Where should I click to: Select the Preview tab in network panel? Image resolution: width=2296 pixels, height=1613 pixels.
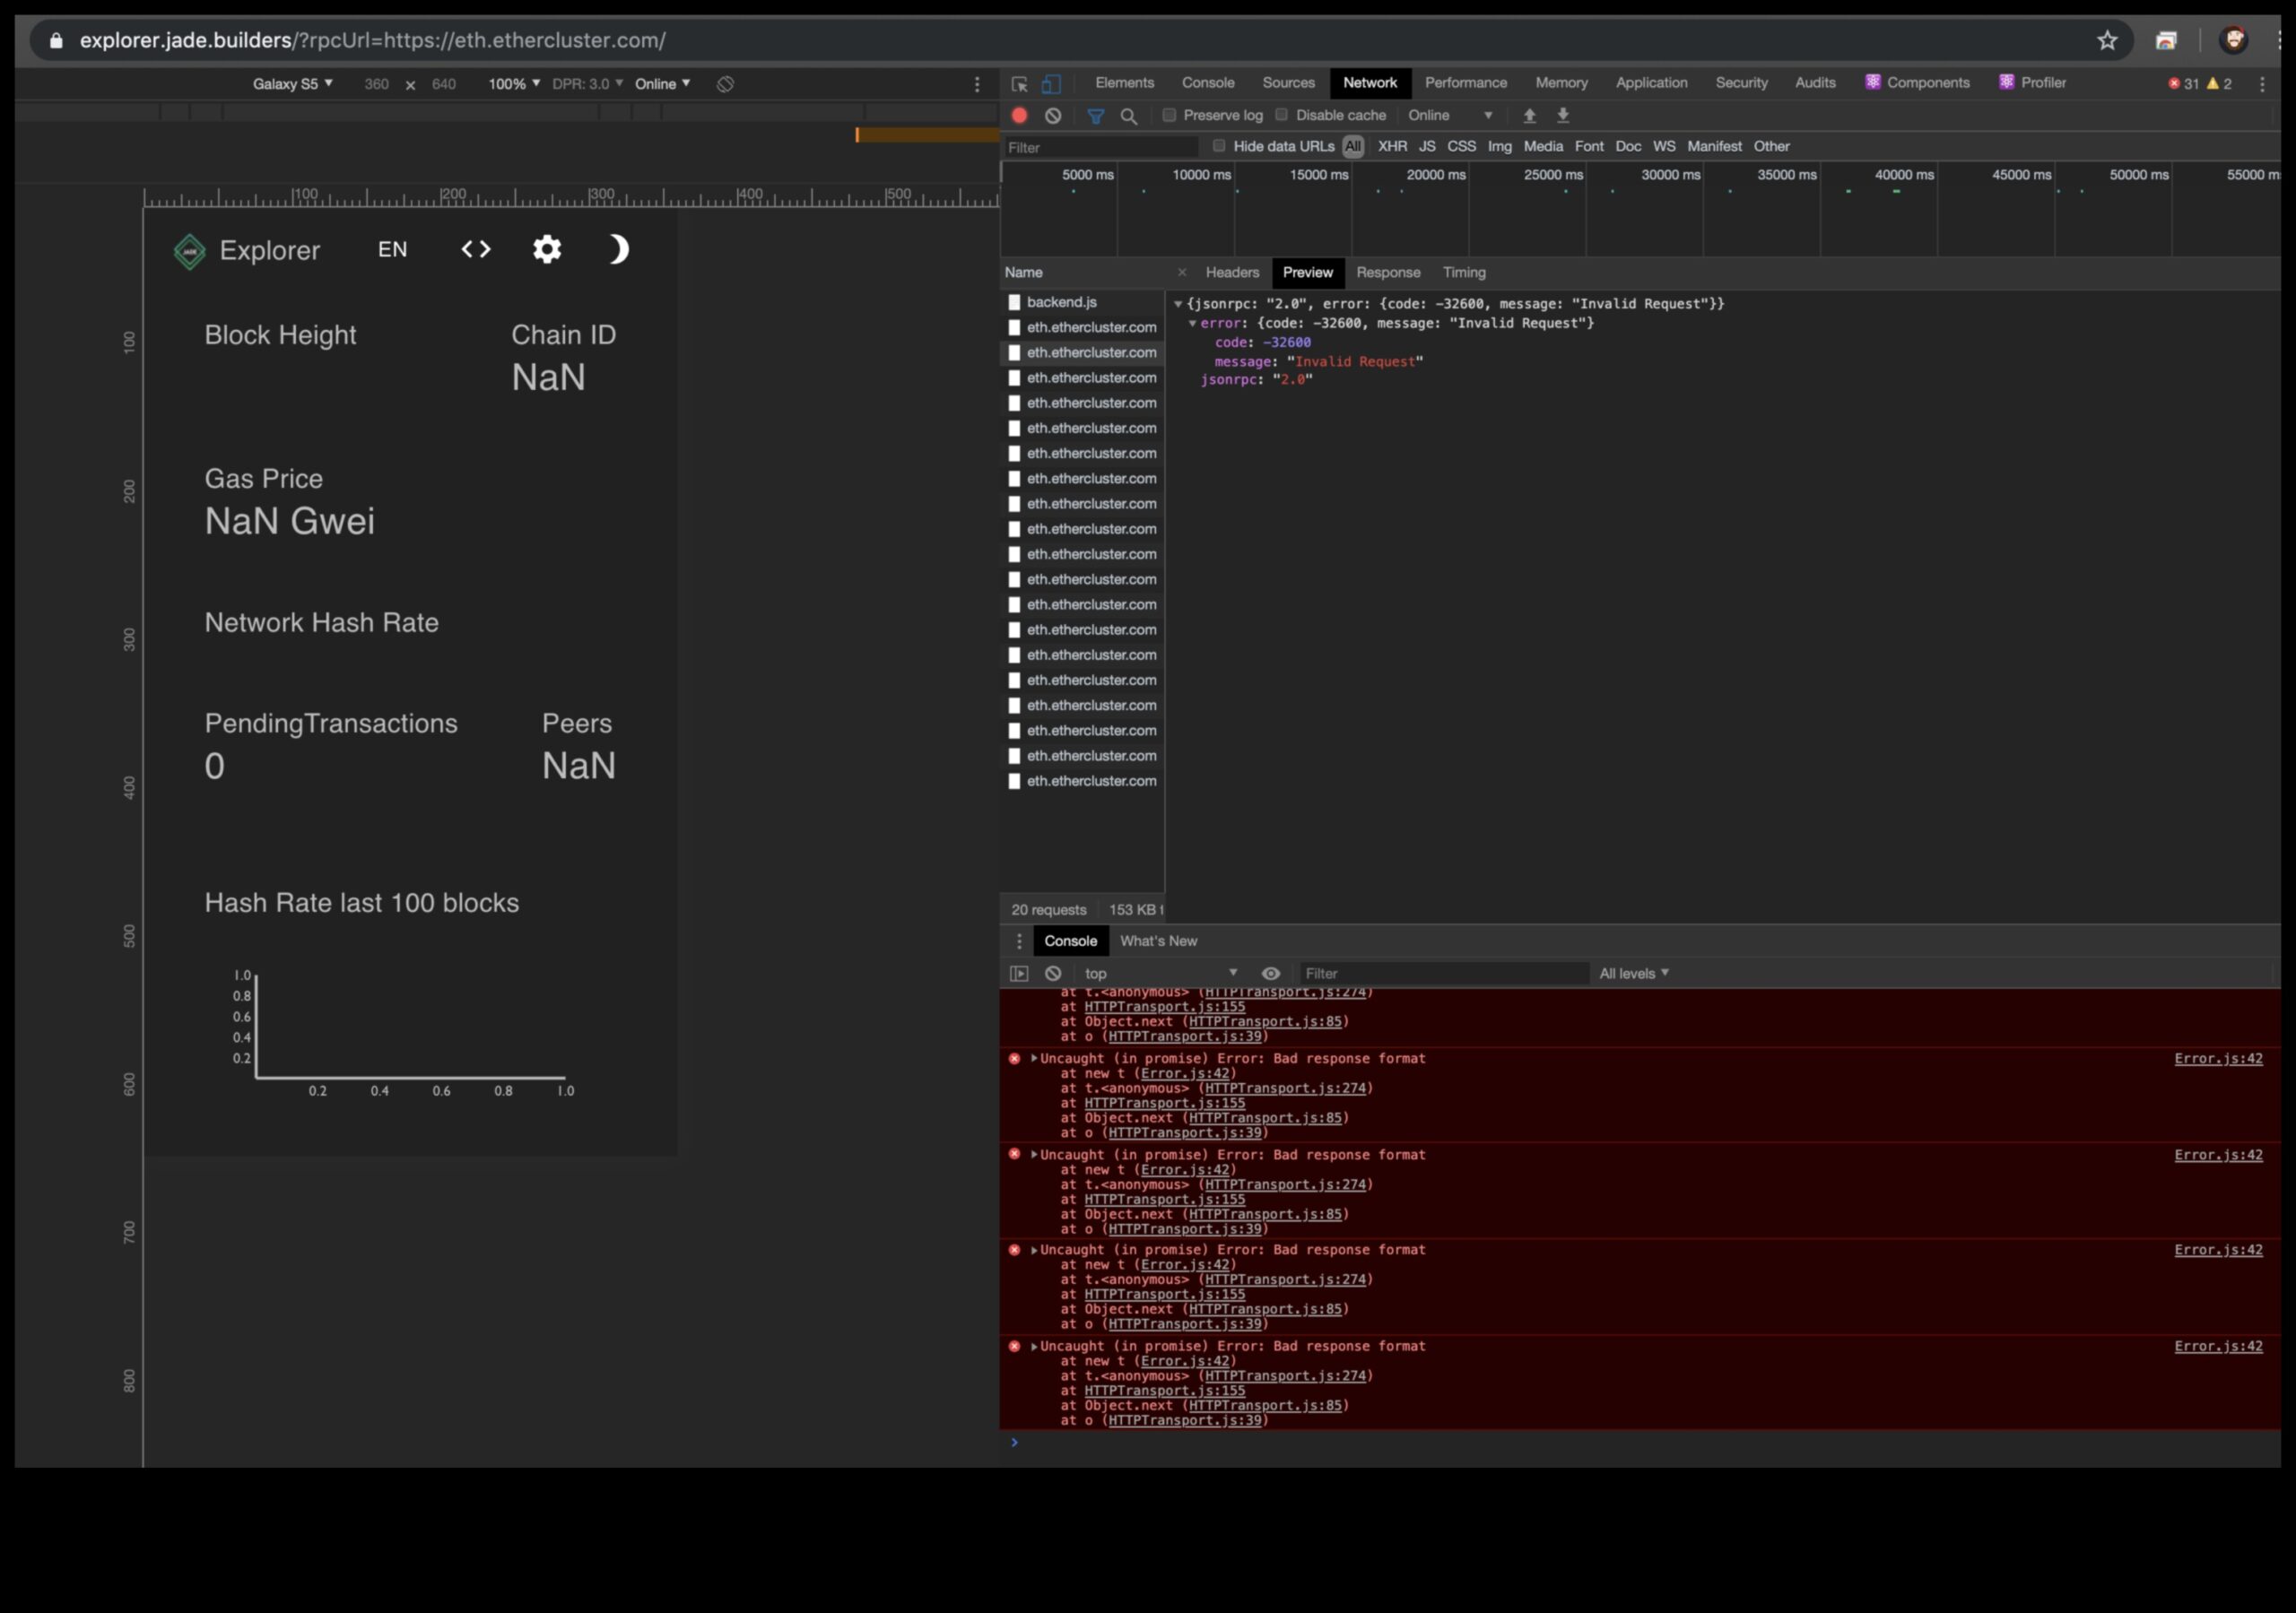click(1306, 273)
